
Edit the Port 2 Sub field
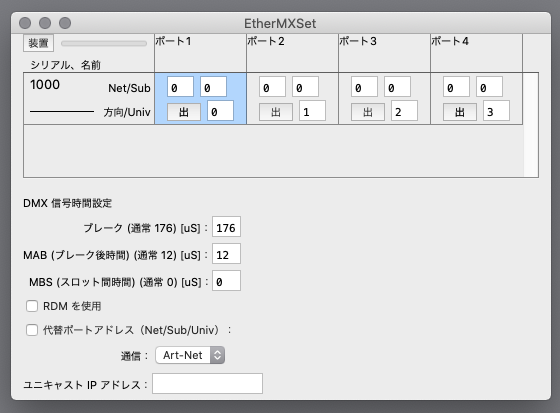point(305,87)
